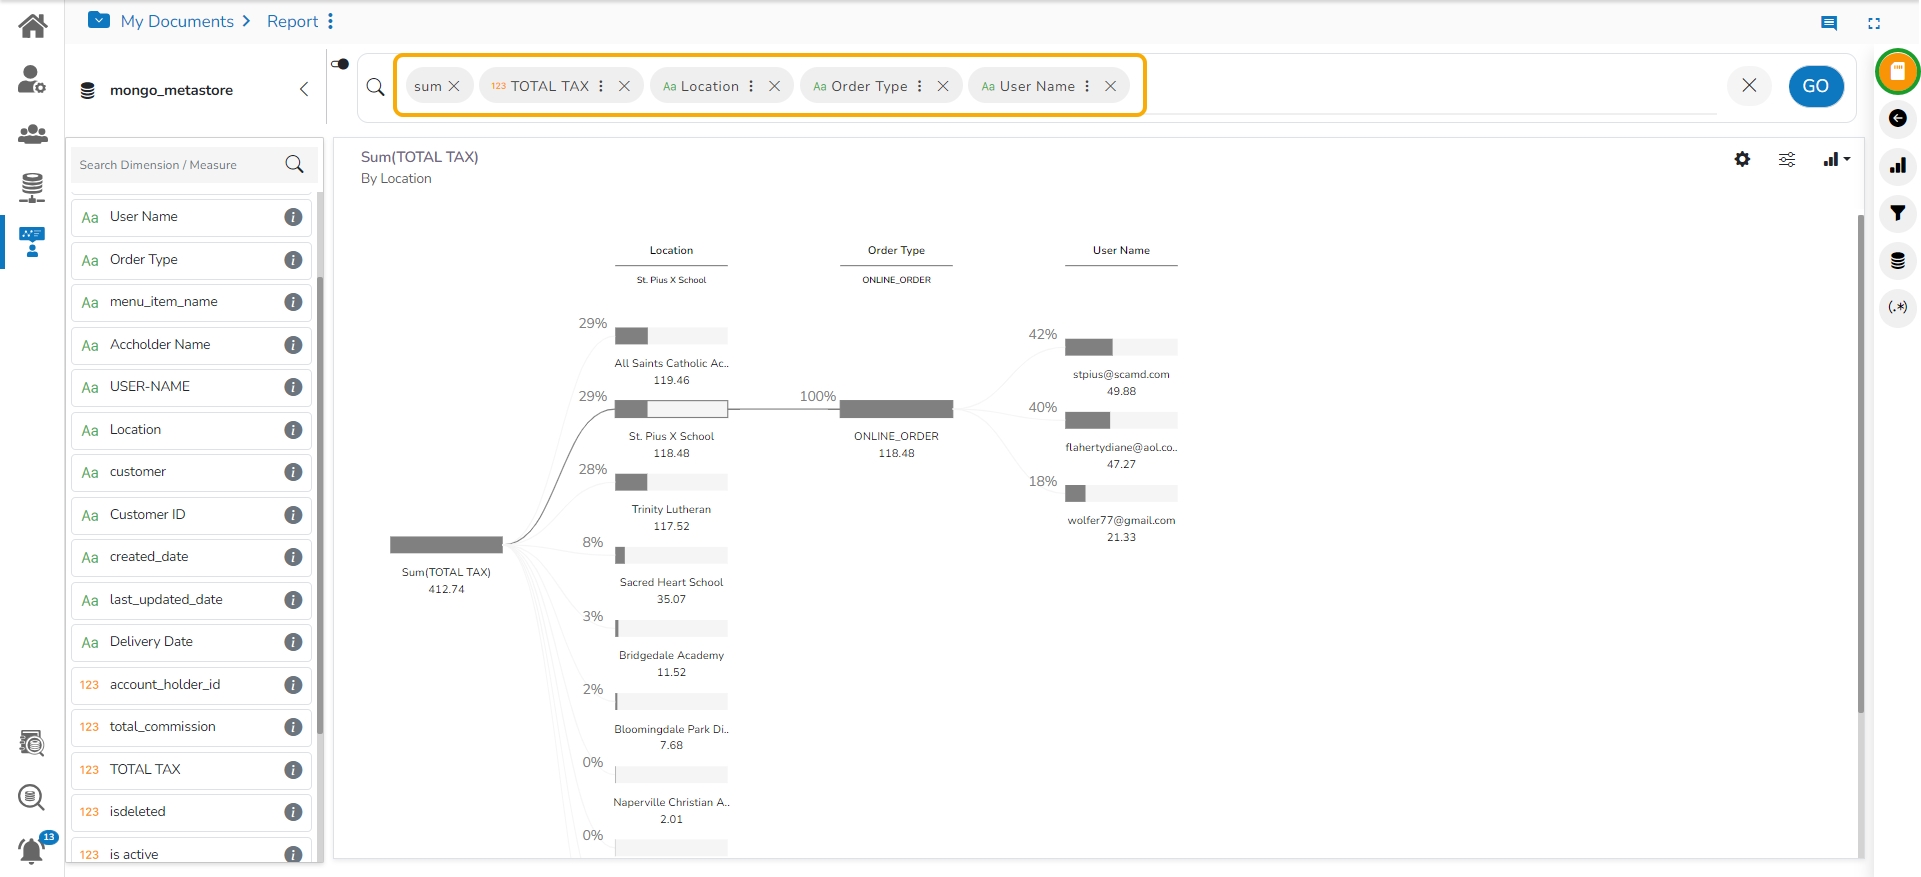Focus the Search Dimension / Measure field
The image size is (1921, 877).
(180, 165)
